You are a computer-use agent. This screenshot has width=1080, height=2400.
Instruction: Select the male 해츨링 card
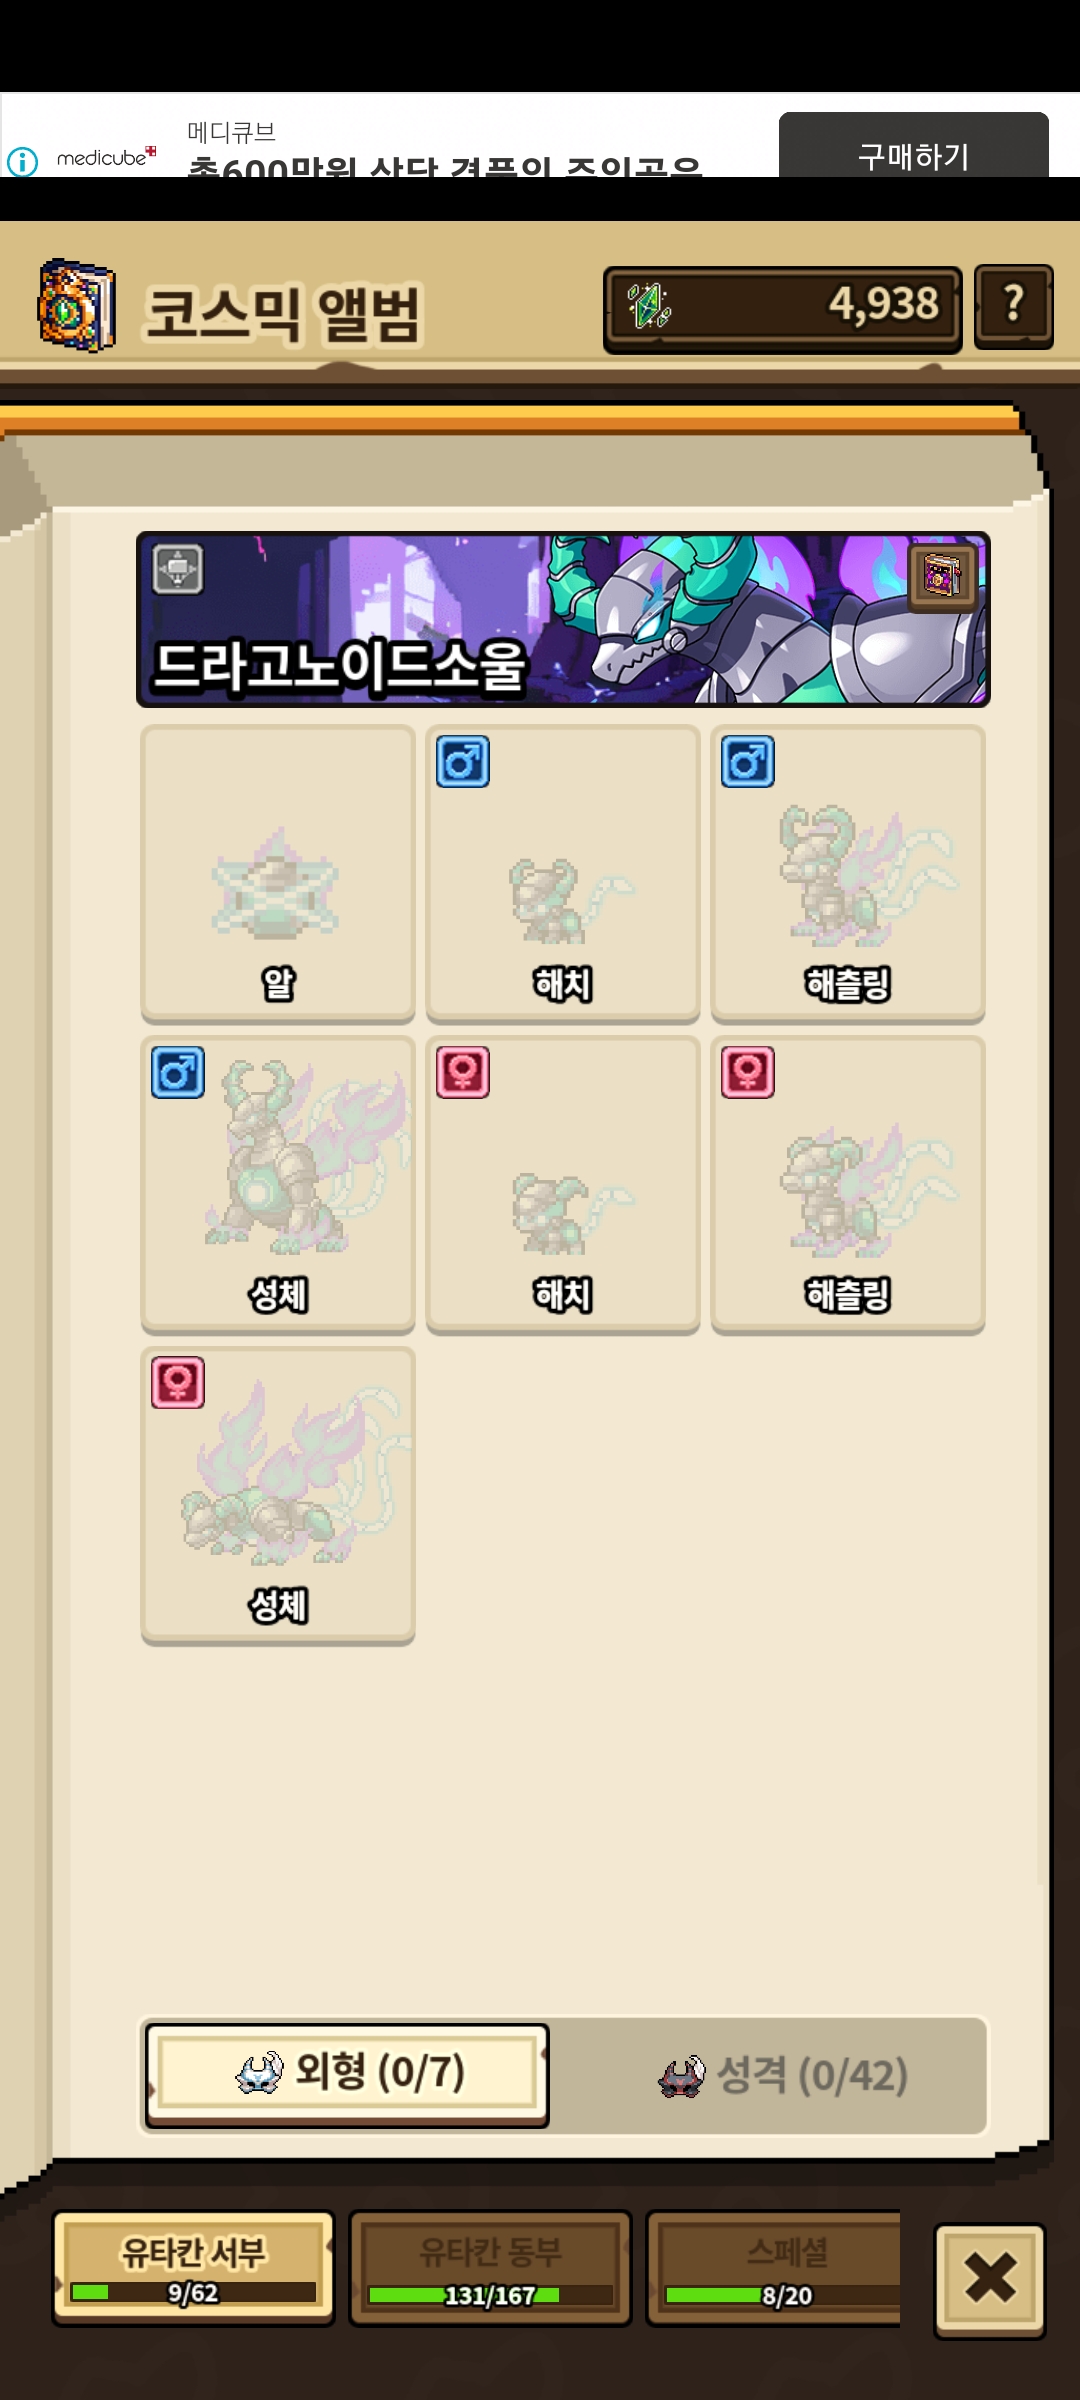848,874
